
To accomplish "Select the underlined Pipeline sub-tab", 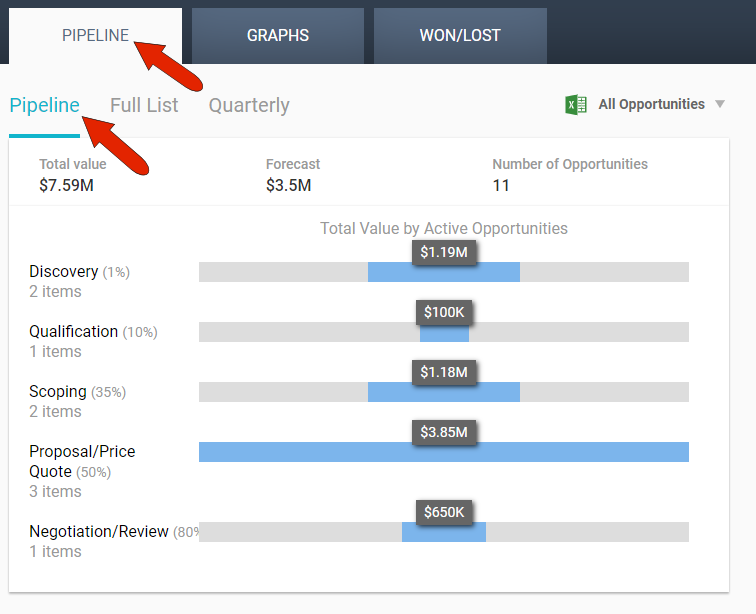I will (44, 105).
